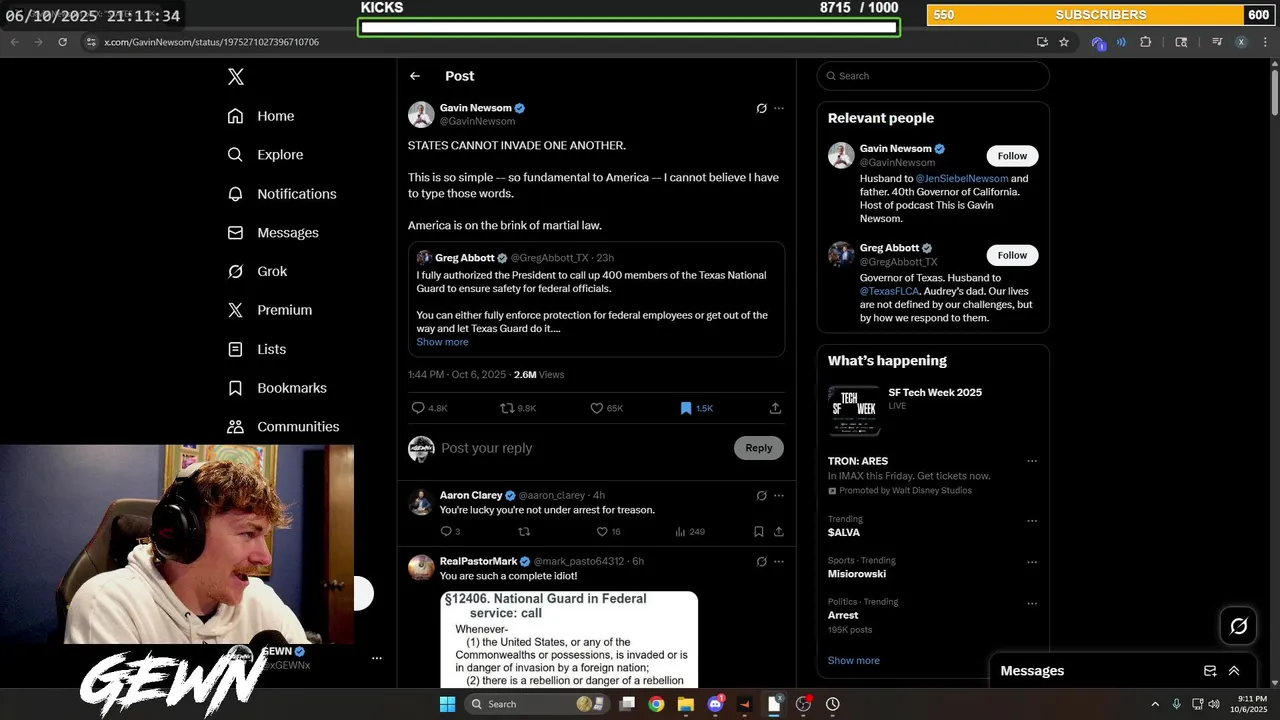Follow Gavin Newsom in Relevant people
This screenshot has height=720, width=1280.
click(1012, 156)
